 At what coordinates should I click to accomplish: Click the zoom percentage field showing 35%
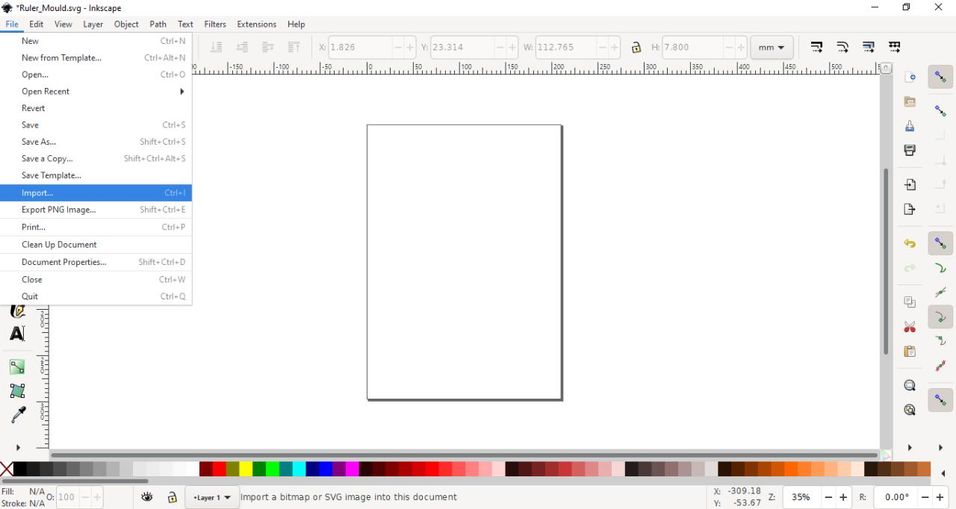(x=801, y=497)
